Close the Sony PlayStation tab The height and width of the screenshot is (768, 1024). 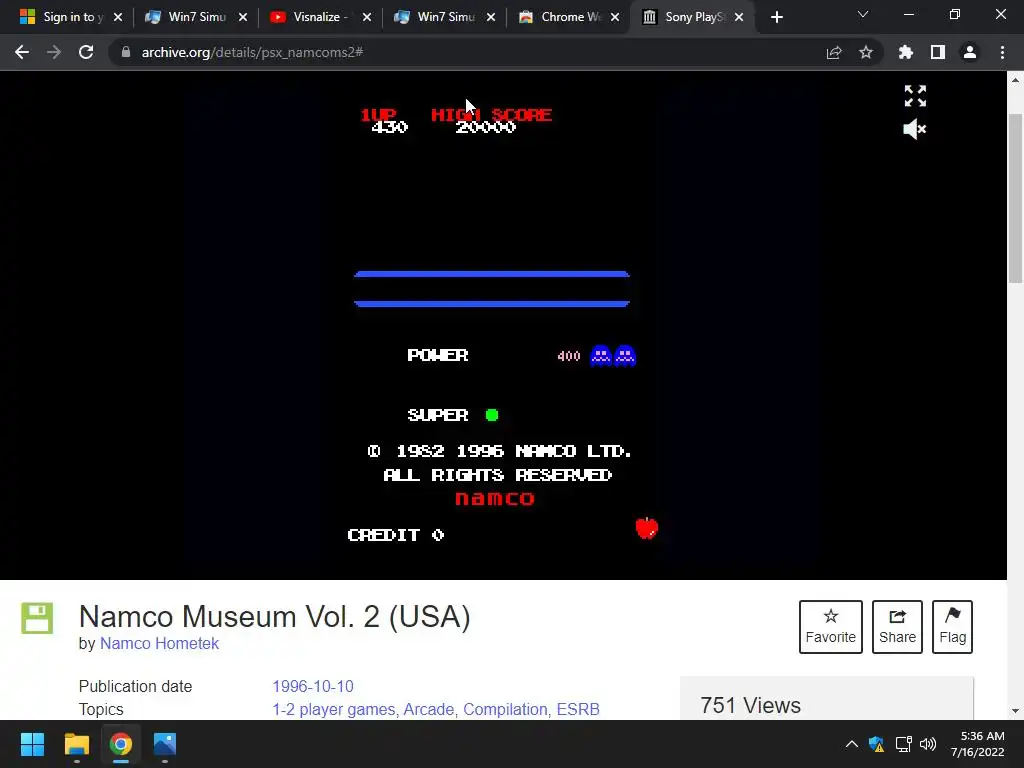pos(739,17)
